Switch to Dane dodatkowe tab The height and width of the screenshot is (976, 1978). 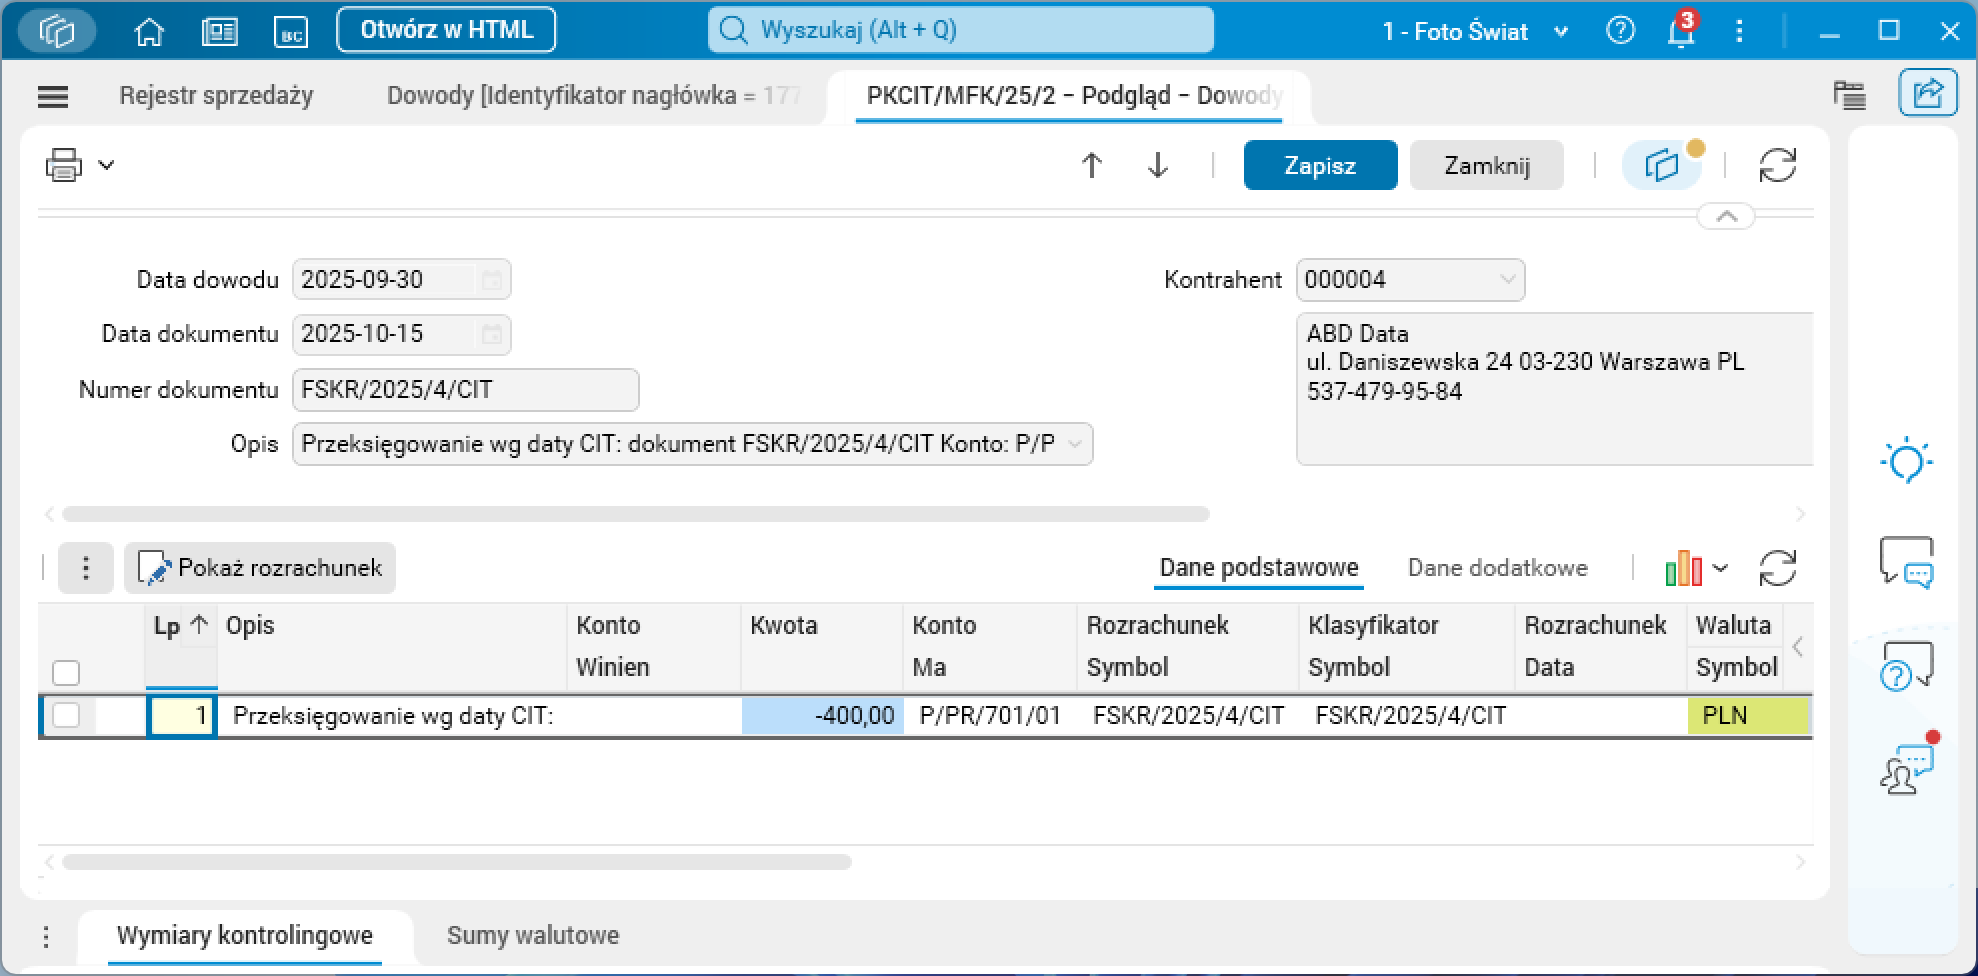click(x=1497, y=568)
